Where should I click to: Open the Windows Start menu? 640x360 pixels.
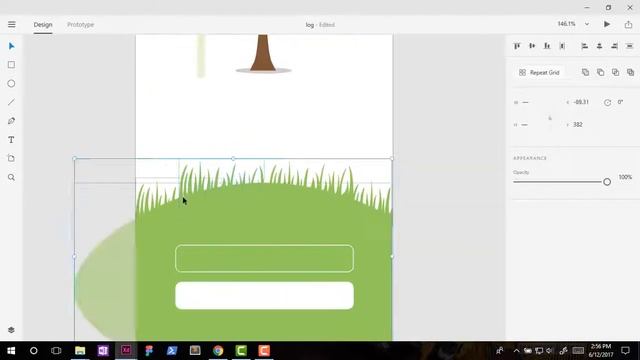11,351
